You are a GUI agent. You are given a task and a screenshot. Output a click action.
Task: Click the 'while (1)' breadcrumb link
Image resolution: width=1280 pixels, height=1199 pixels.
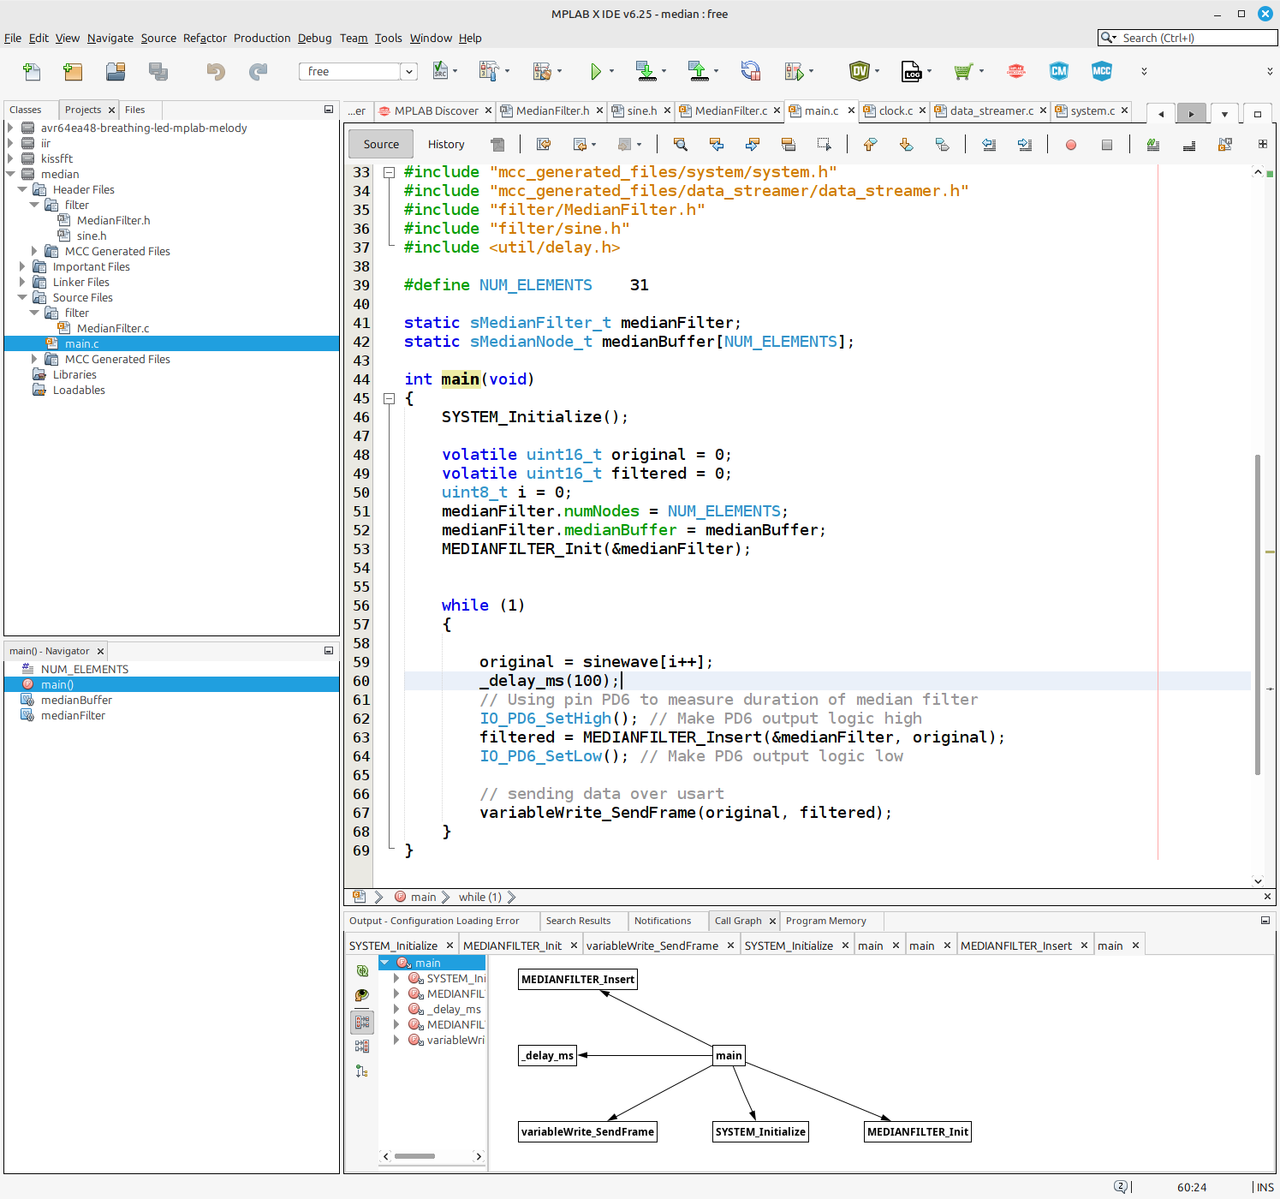click(x=480, y=897)
